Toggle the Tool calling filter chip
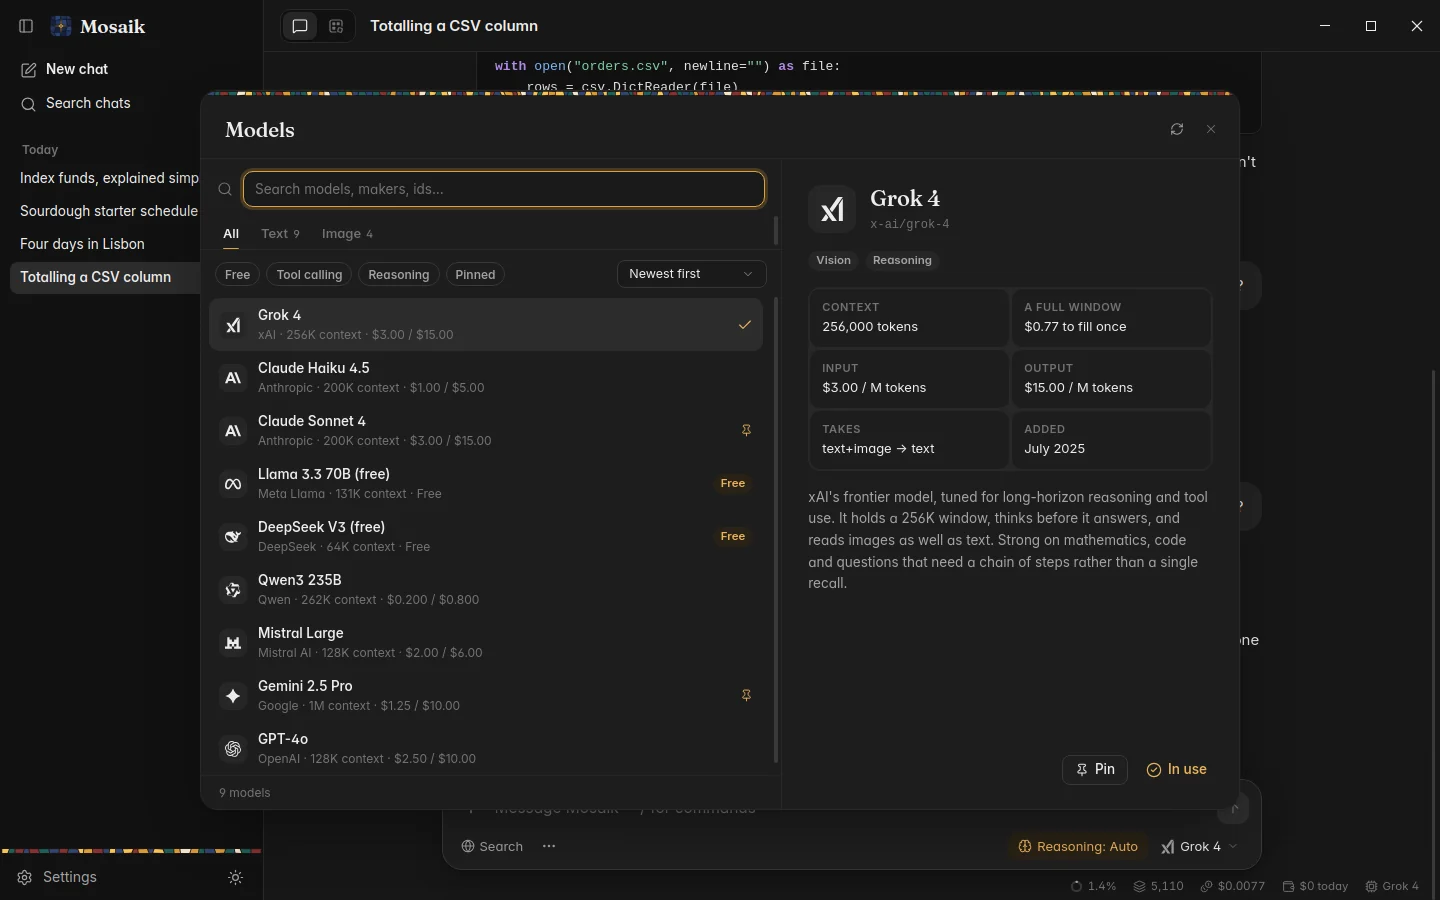The width and height of the screenshot is (1440, 900). (x=309, y=274)
